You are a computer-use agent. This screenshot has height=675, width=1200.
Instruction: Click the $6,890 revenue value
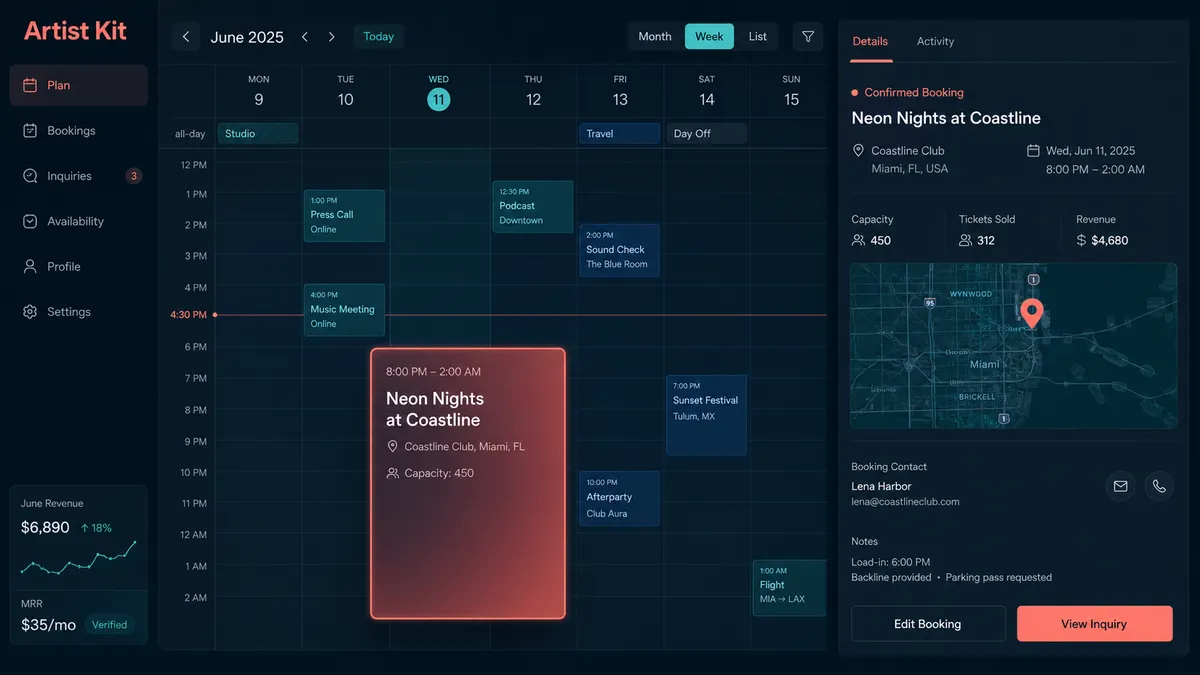[x=45, y=527]
